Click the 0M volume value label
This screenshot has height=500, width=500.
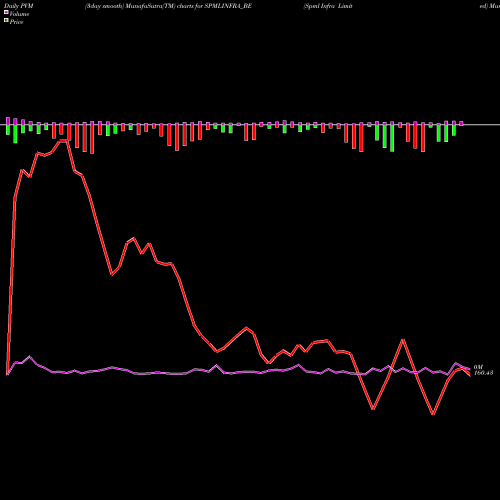478,367
